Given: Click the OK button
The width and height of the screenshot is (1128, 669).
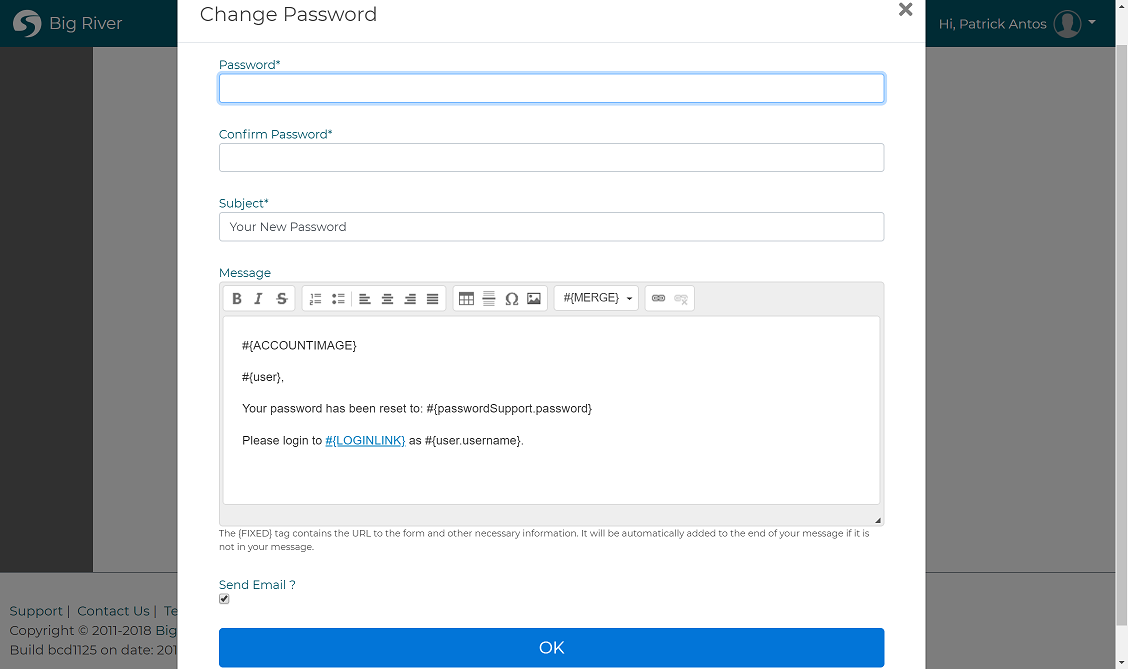Looking at the screenshot, I should [x=552, y=647].
